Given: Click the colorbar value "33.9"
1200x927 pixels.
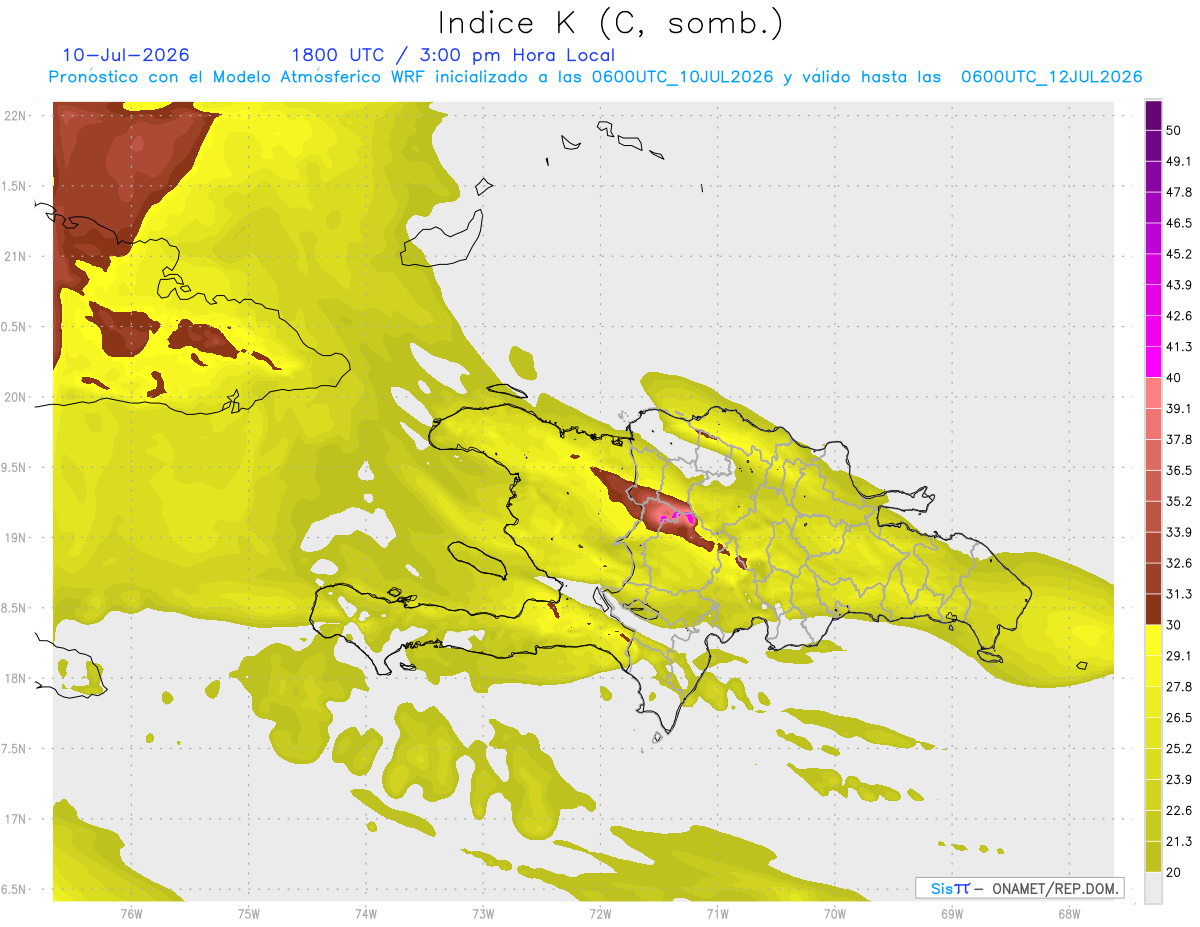Looking at the screenshot, I should (1179, 532).
